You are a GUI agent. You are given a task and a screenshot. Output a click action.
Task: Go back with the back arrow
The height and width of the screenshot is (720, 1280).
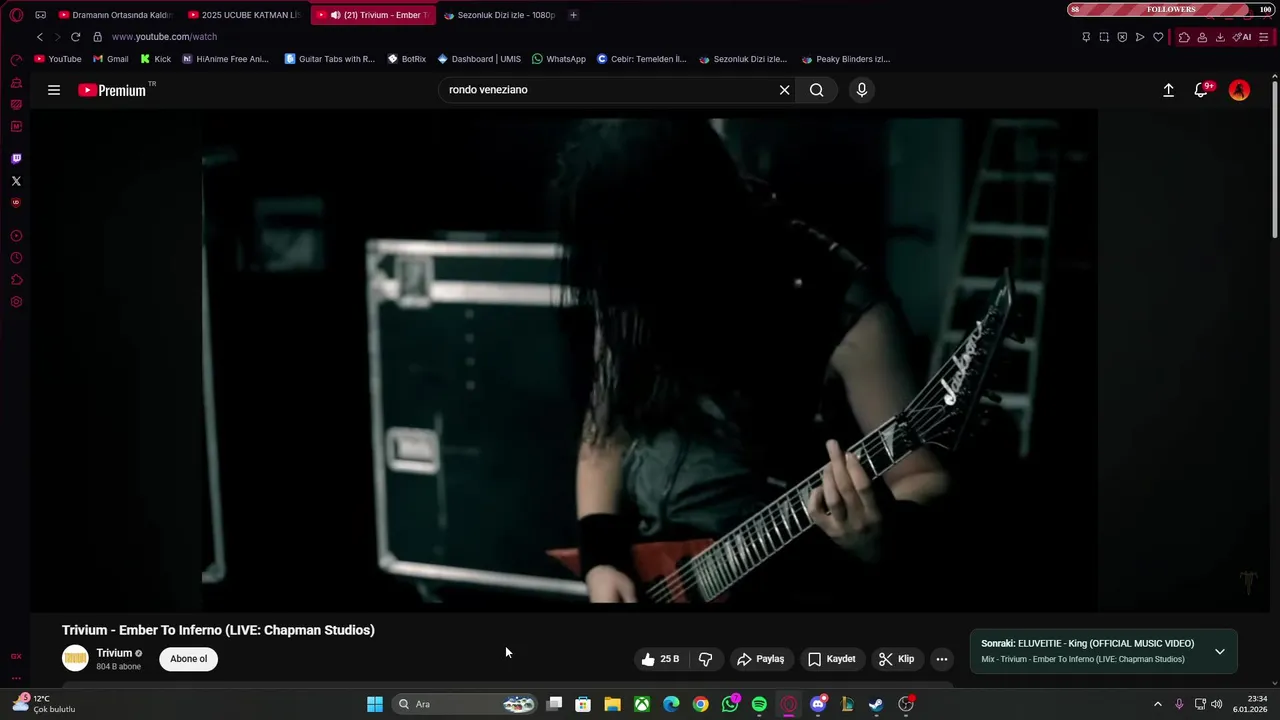tap(40, 37)
